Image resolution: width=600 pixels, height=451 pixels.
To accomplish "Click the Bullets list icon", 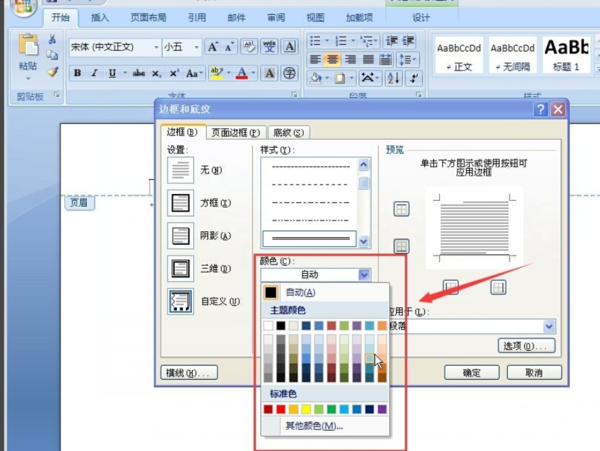I will [x=316, y=41].
